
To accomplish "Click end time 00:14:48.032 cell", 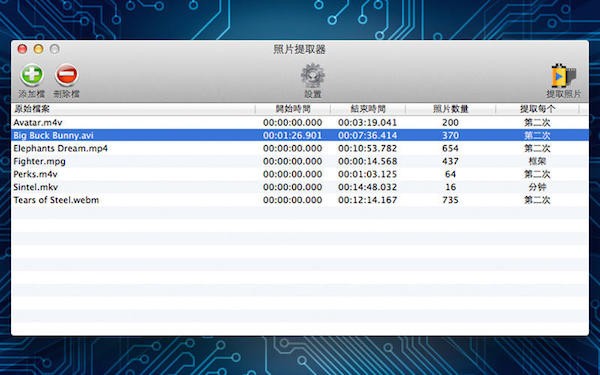I will 368,187.
